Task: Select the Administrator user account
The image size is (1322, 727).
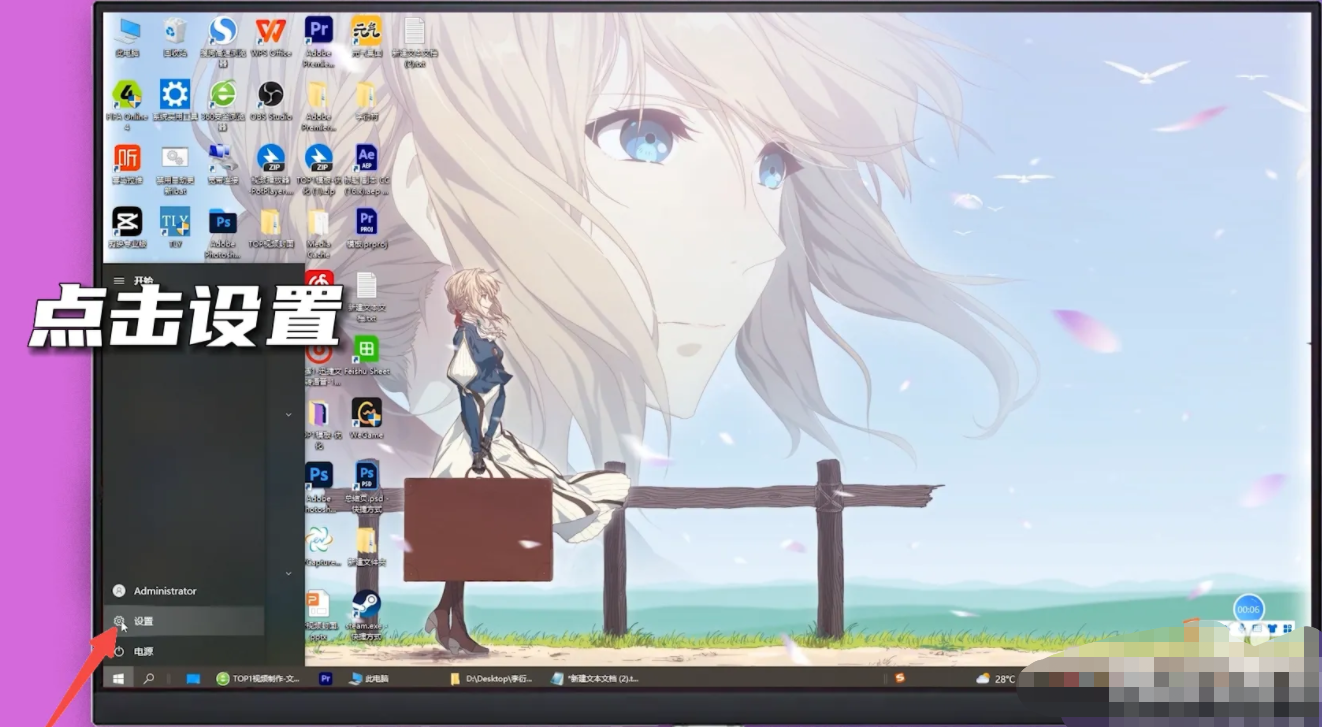Action: click(164, 591)
